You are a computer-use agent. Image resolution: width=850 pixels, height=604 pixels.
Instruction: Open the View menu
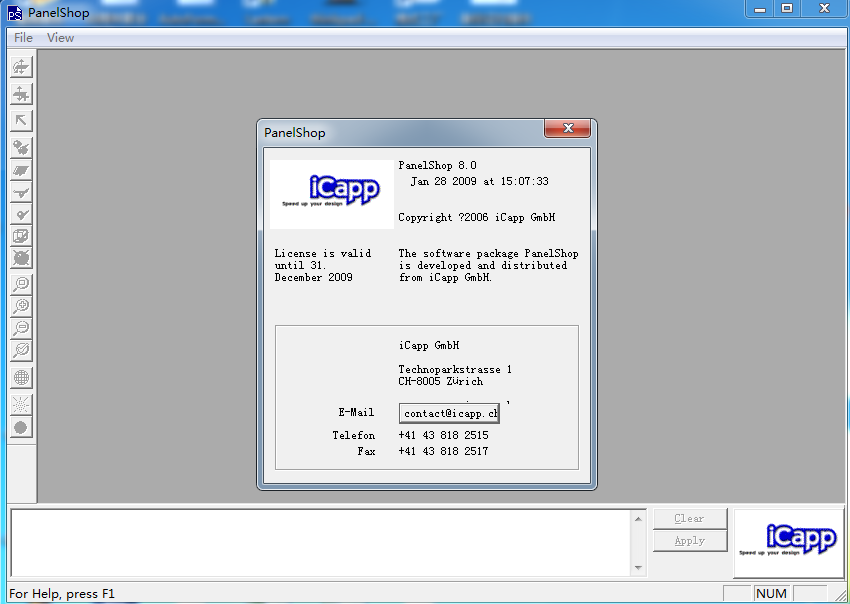(x=60, y=37)
